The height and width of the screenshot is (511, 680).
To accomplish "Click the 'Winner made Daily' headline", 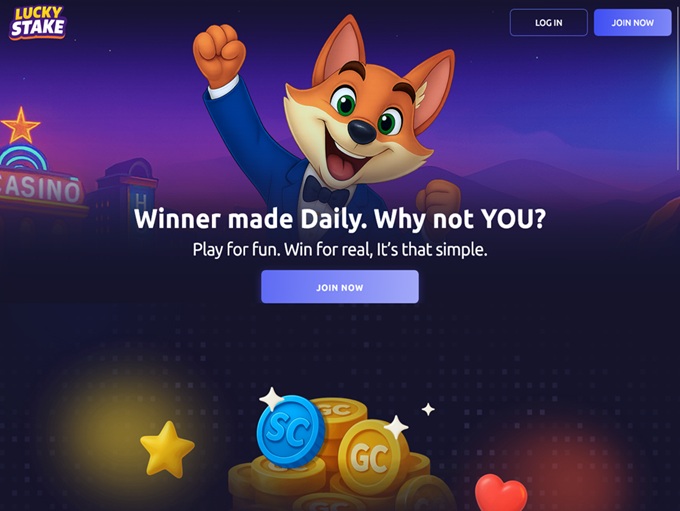I will 340,219.
